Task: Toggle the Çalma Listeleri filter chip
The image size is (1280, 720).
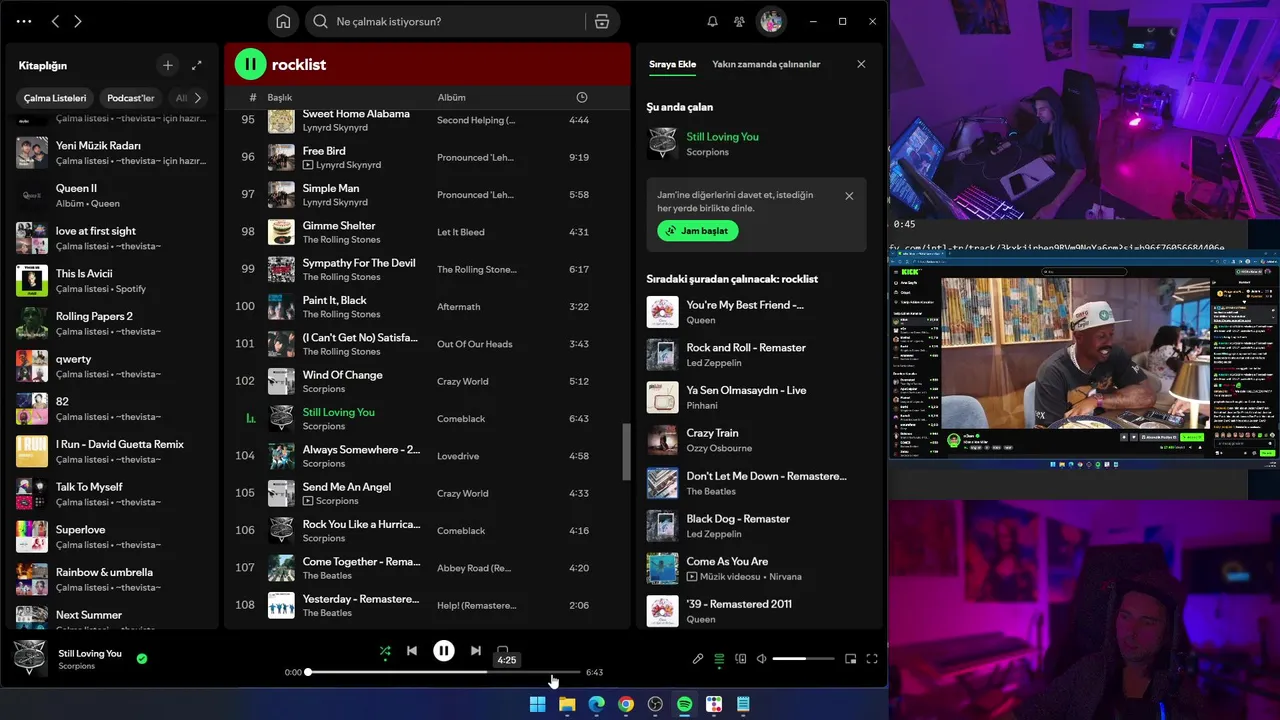Action: (55, 98)
